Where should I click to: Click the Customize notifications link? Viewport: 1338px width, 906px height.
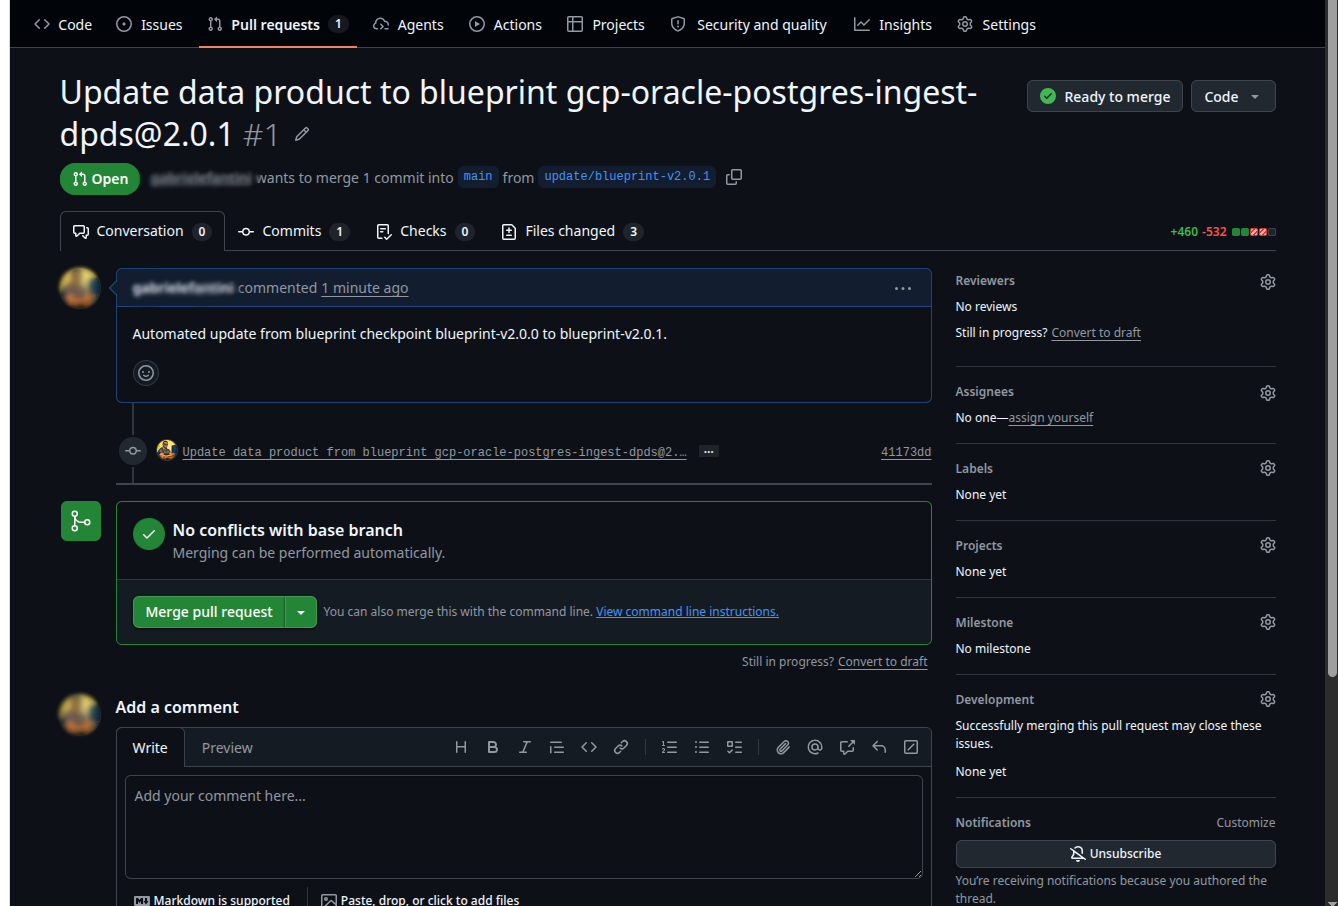pyautogui.click(x=1246, y=823)
